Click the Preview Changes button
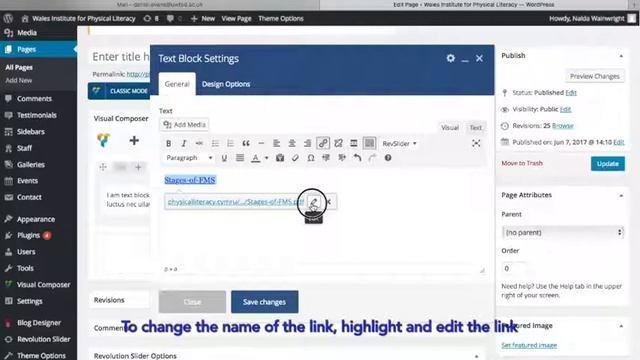Viewport: 640px width, 360px height. pos(595,76)
